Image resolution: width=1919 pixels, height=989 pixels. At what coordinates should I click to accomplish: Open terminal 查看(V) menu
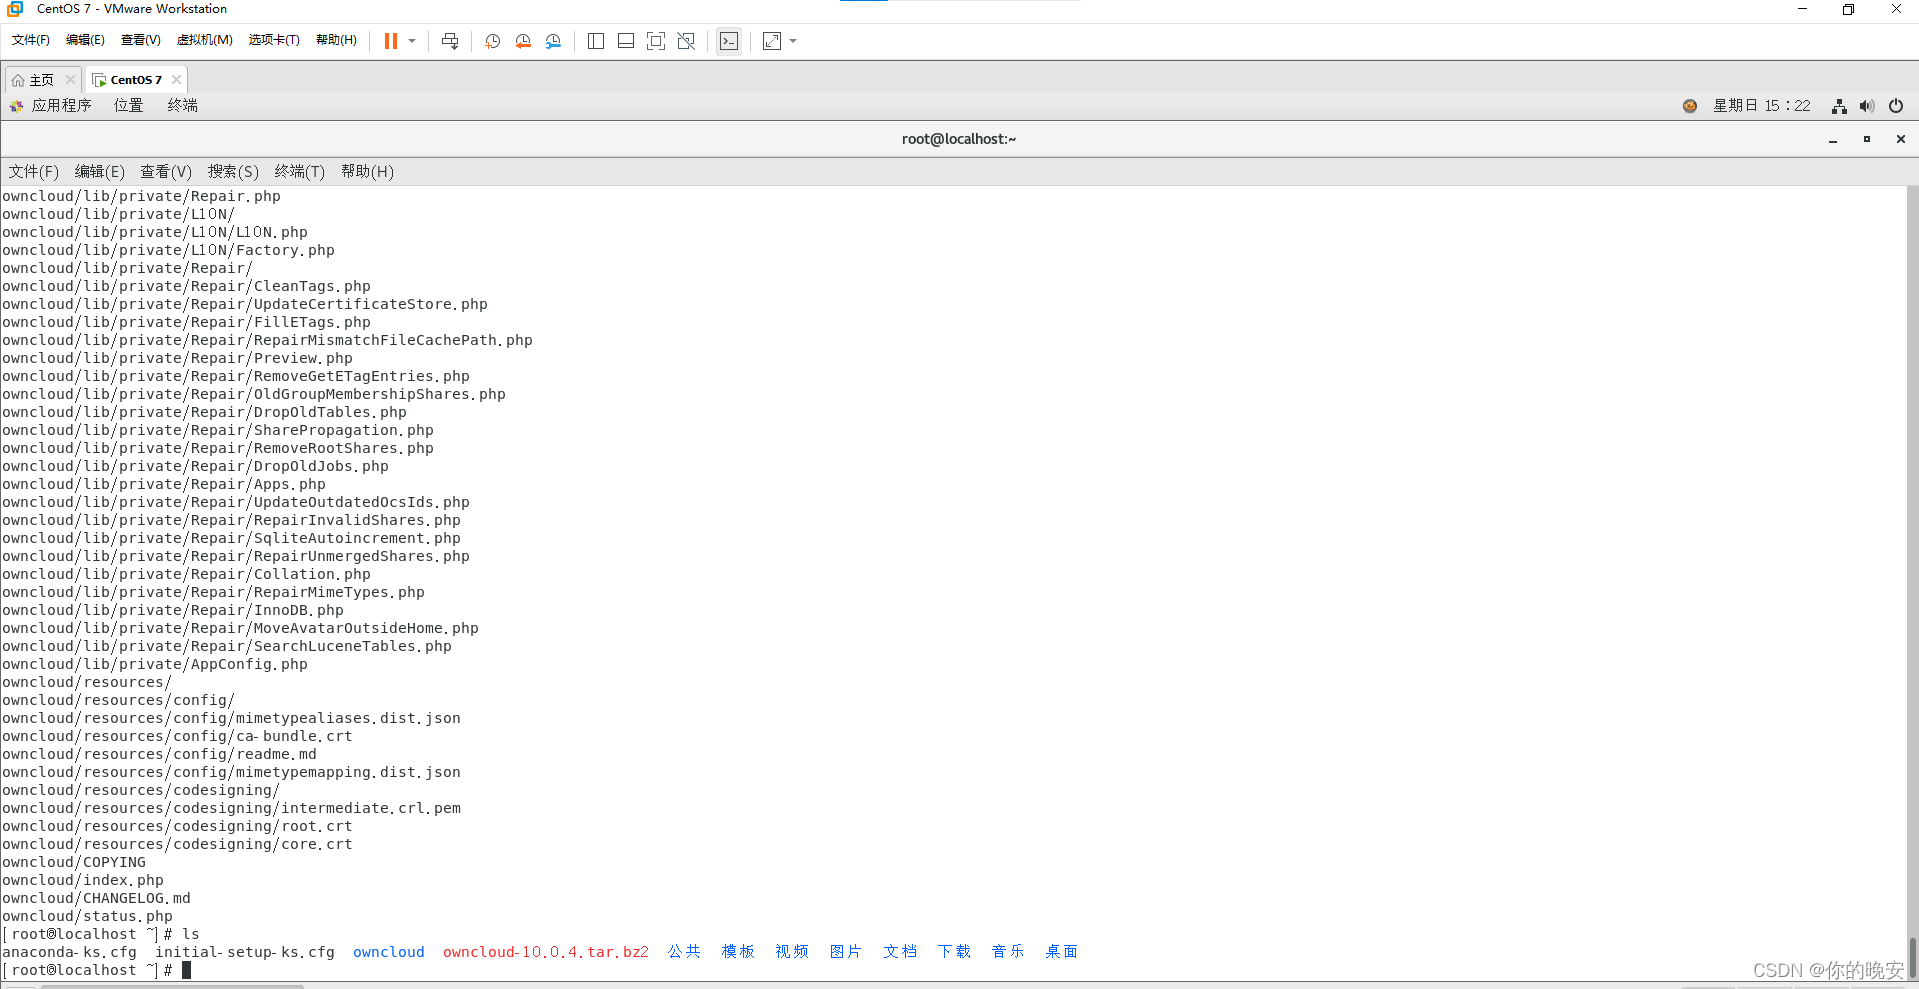[166, 172]
